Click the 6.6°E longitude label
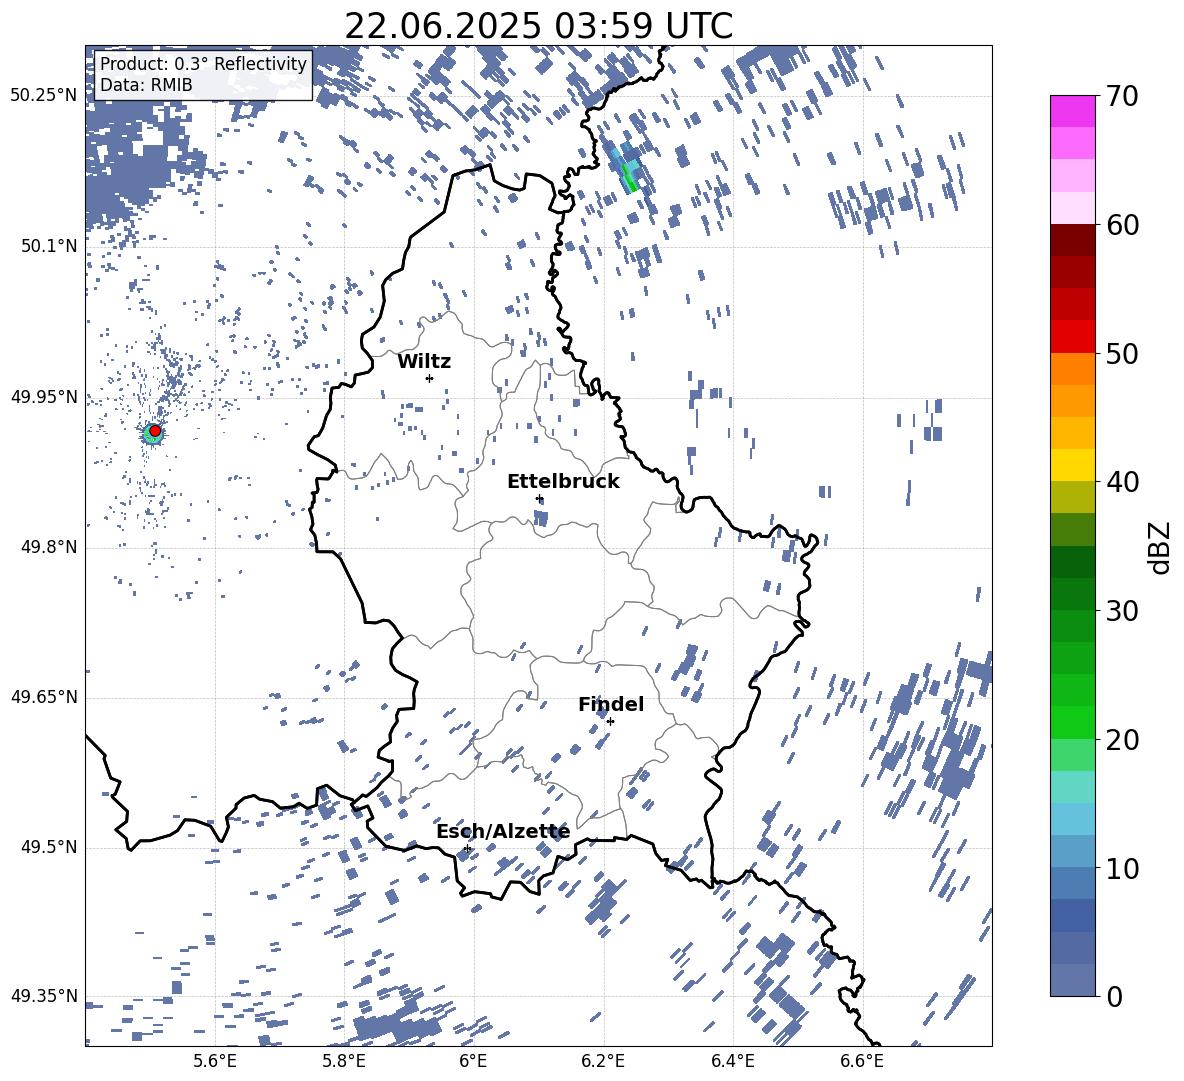This screenshot has width=1184, height=1081. (862, 1061)
